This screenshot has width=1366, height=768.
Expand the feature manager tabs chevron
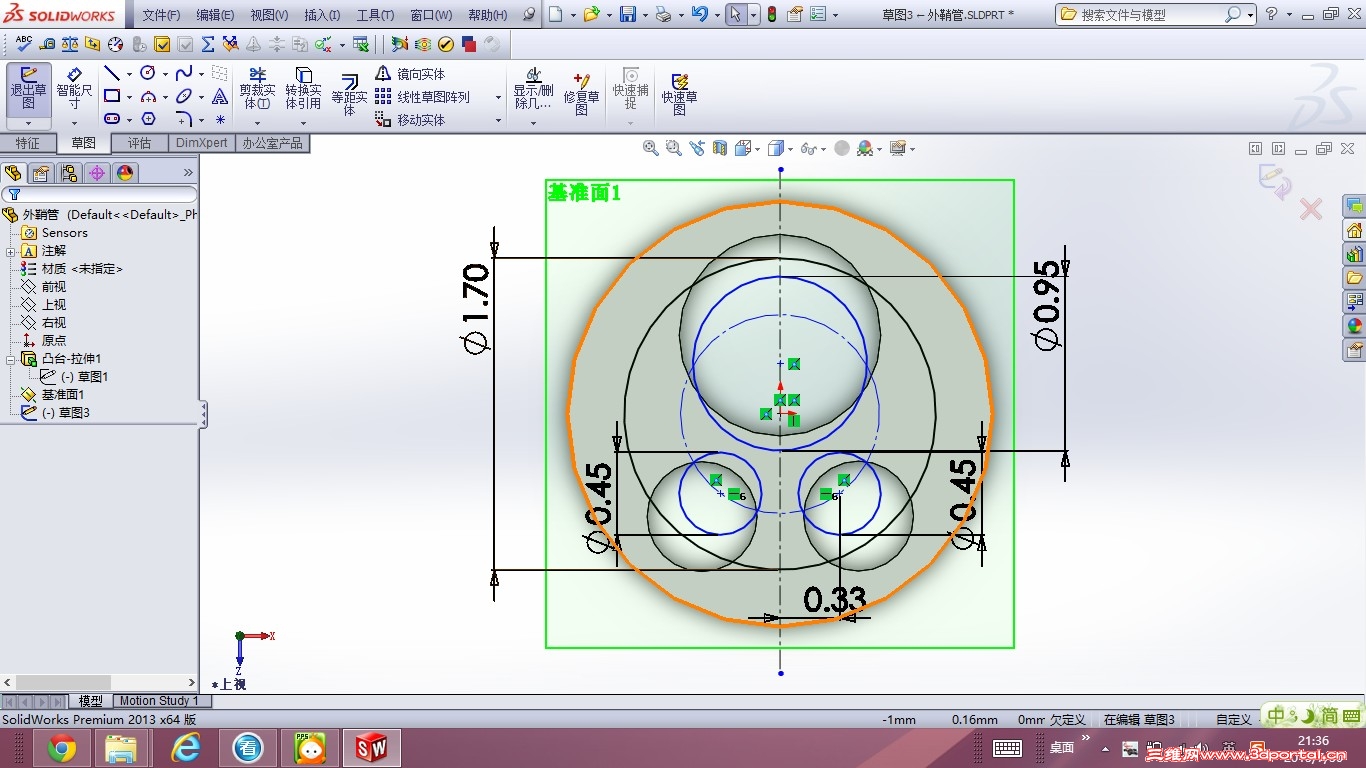coord(188,173)
